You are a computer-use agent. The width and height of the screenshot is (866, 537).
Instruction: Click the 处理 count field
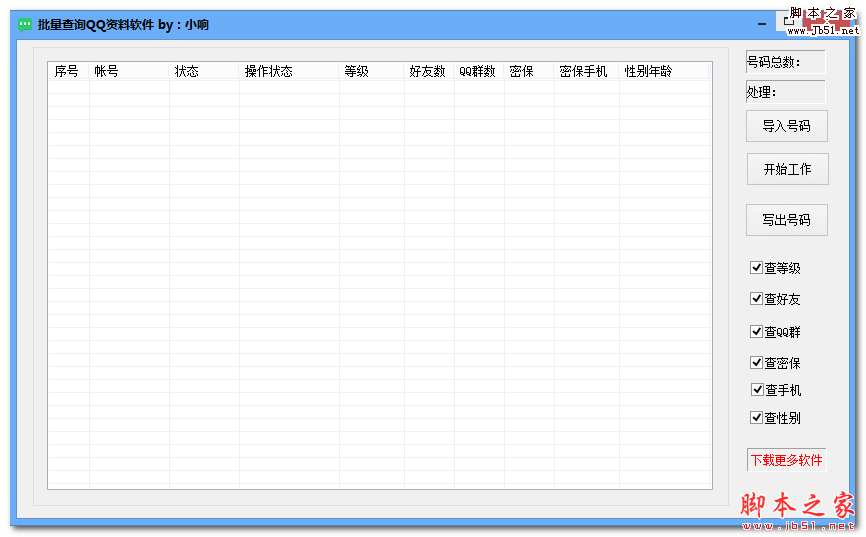coord(785,92)
